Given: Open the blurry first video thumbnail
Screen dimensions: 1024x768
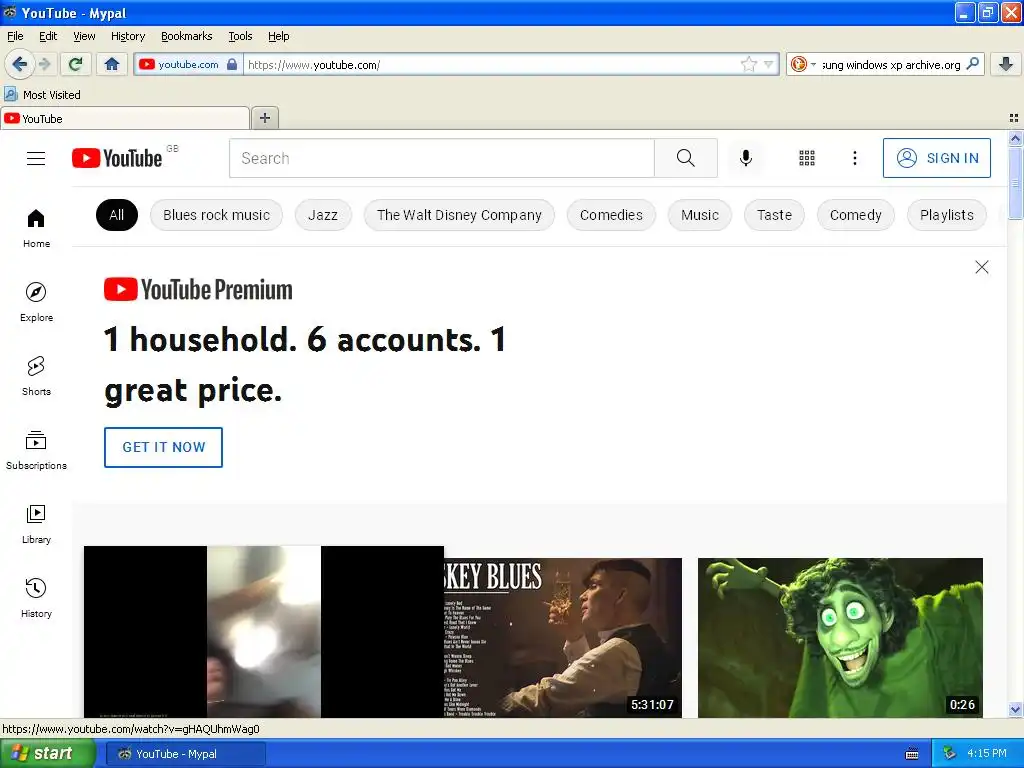Looking at the screenshot, I should [264, 632].
